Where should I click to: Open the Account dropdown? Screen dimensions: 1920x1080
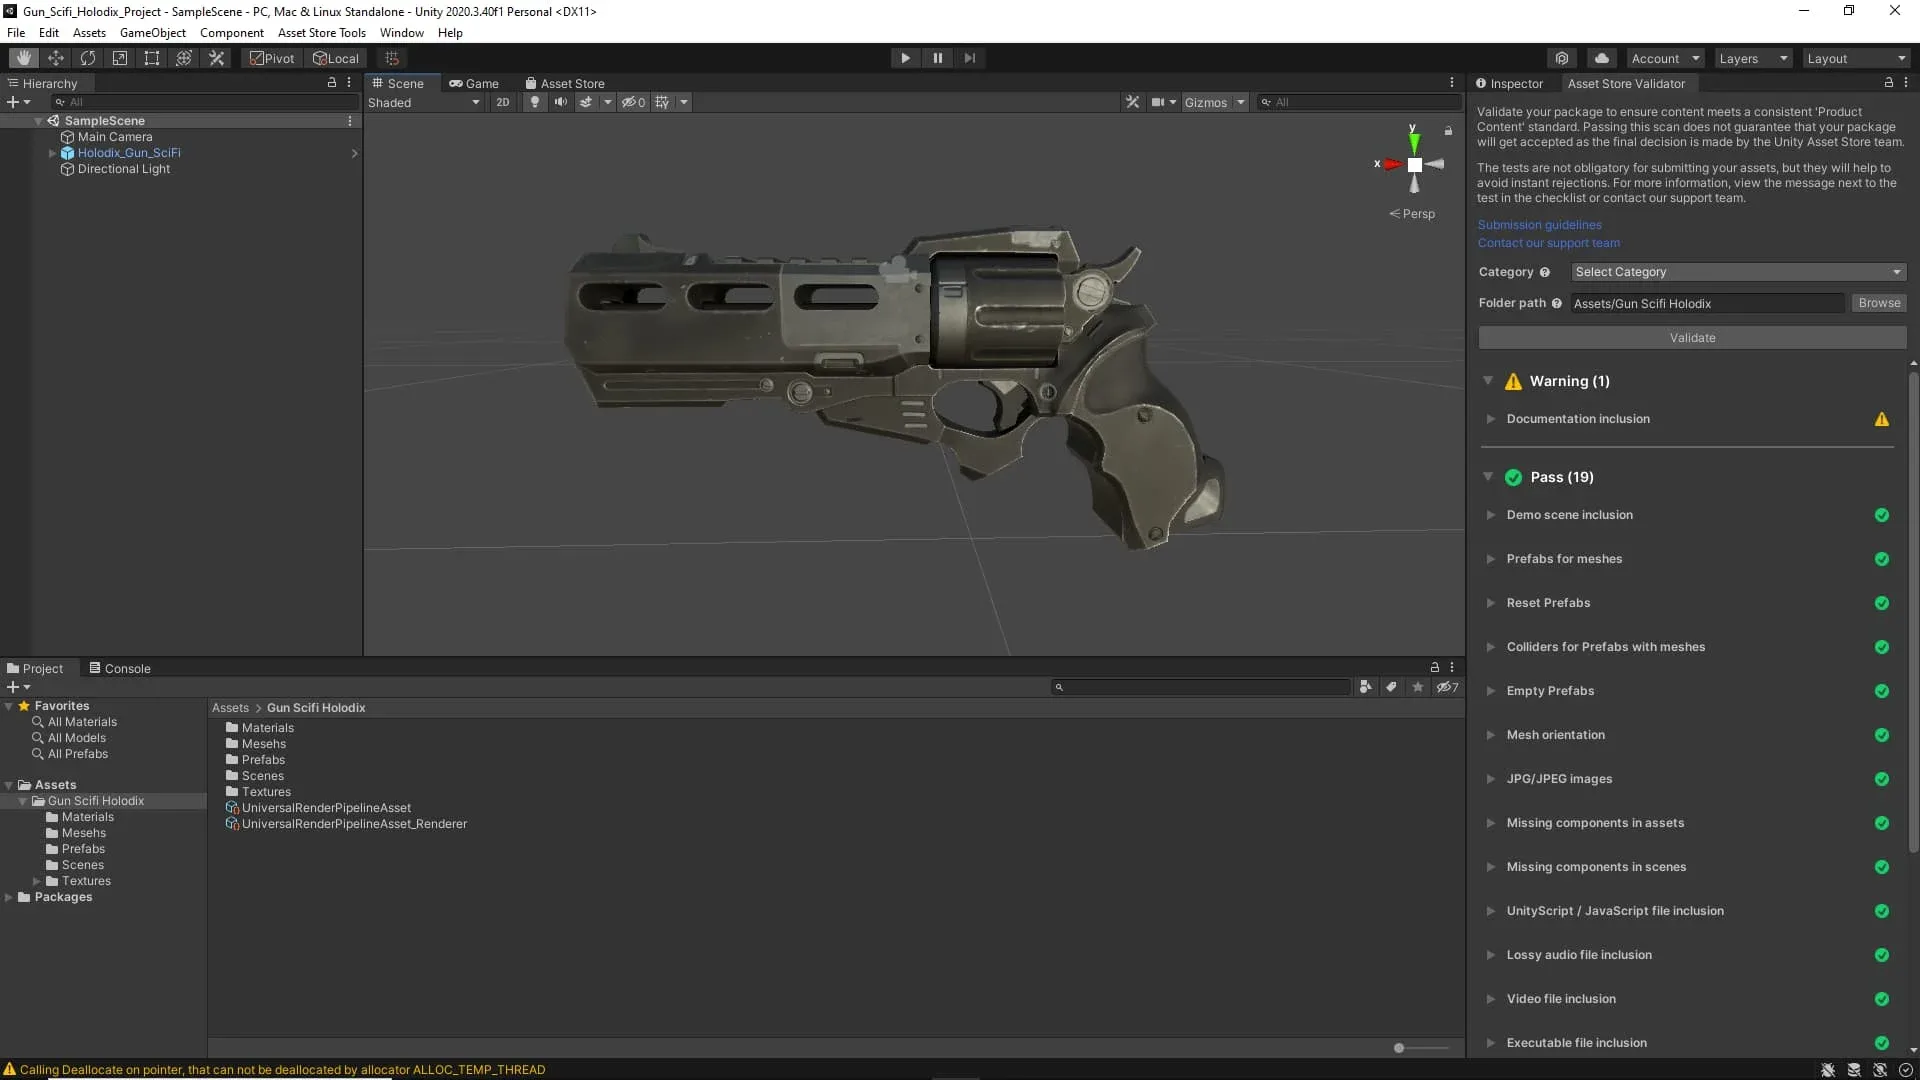click(1664, 58)
